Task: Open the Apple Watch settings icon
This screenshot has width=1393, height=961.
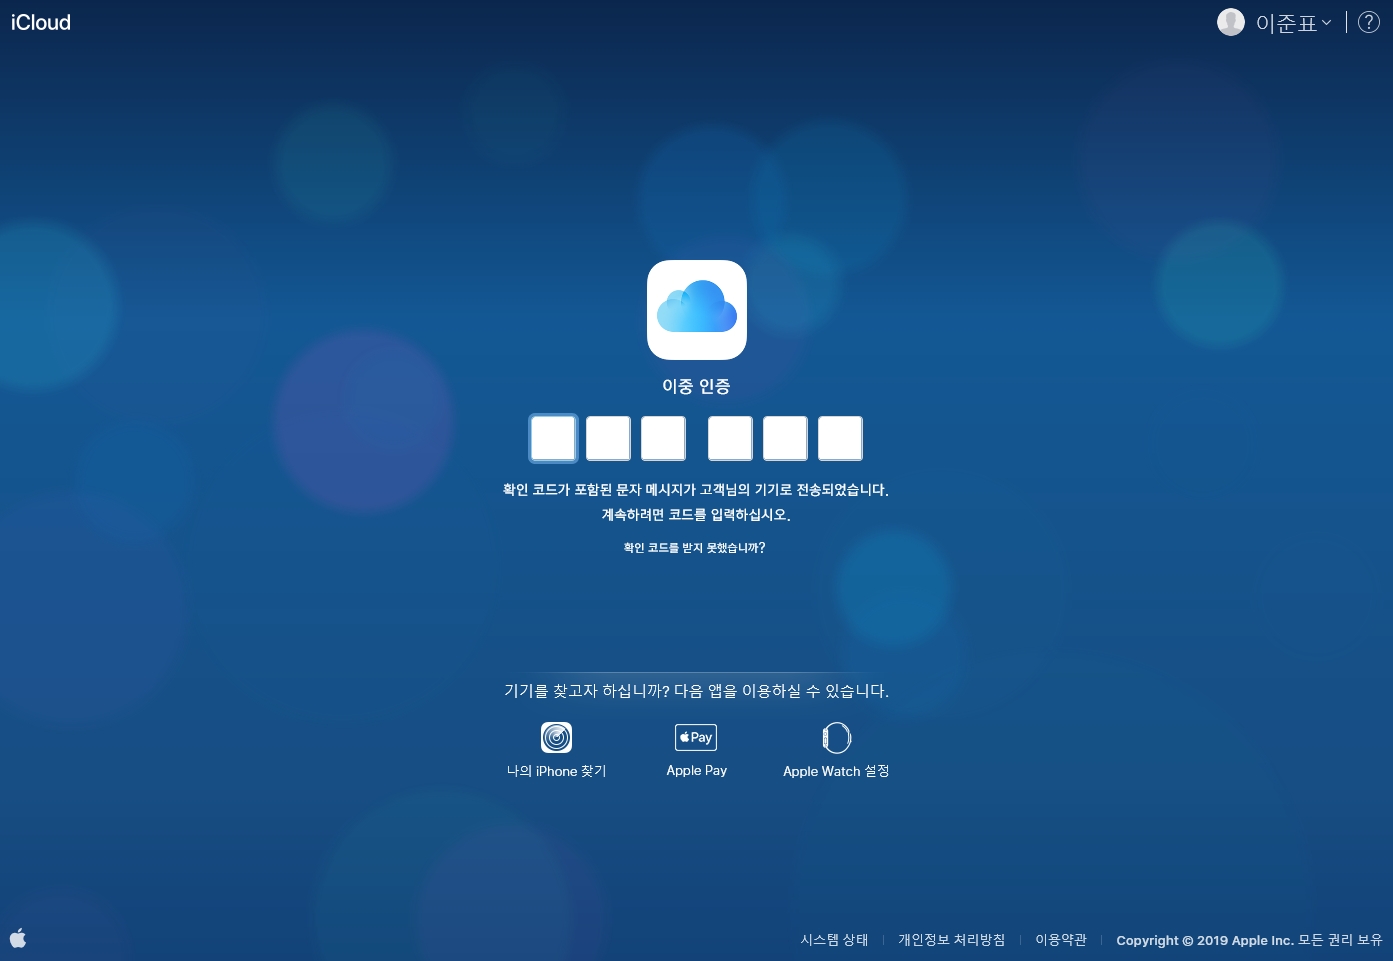Action: [836, 738]
